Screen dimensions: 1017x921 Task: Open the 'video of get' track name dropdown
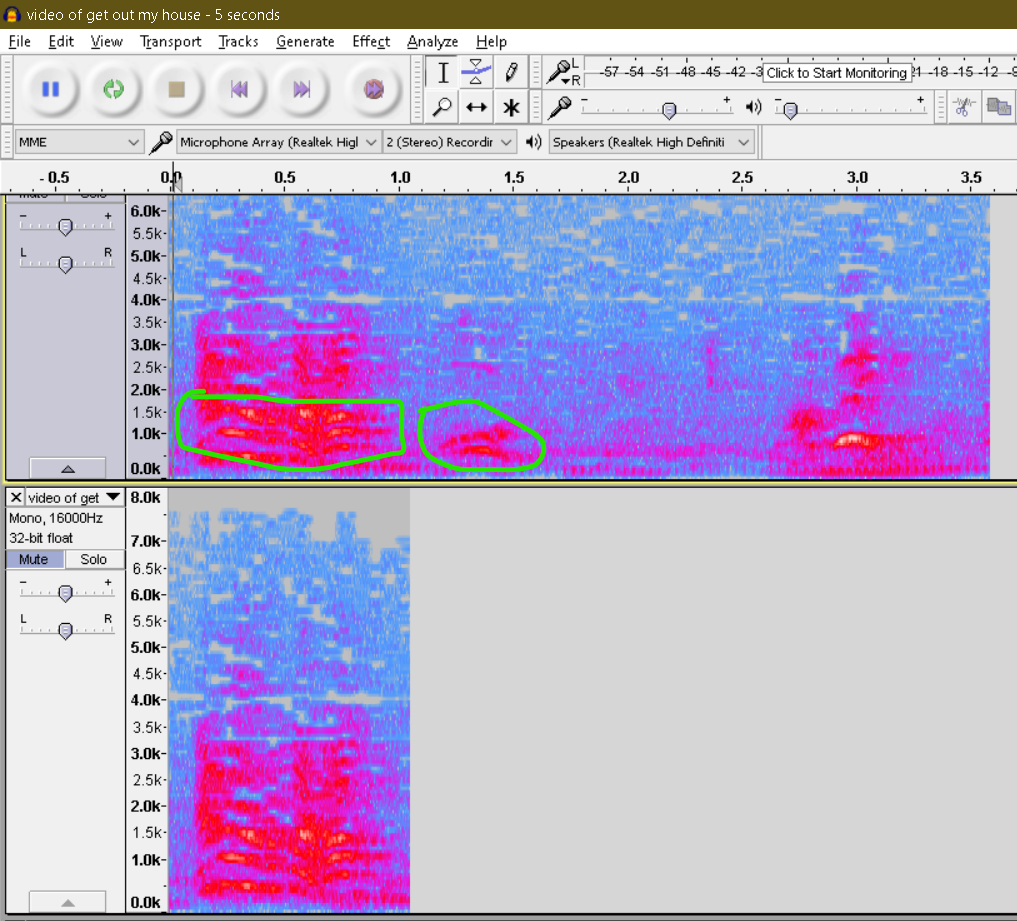click(73, 497)
